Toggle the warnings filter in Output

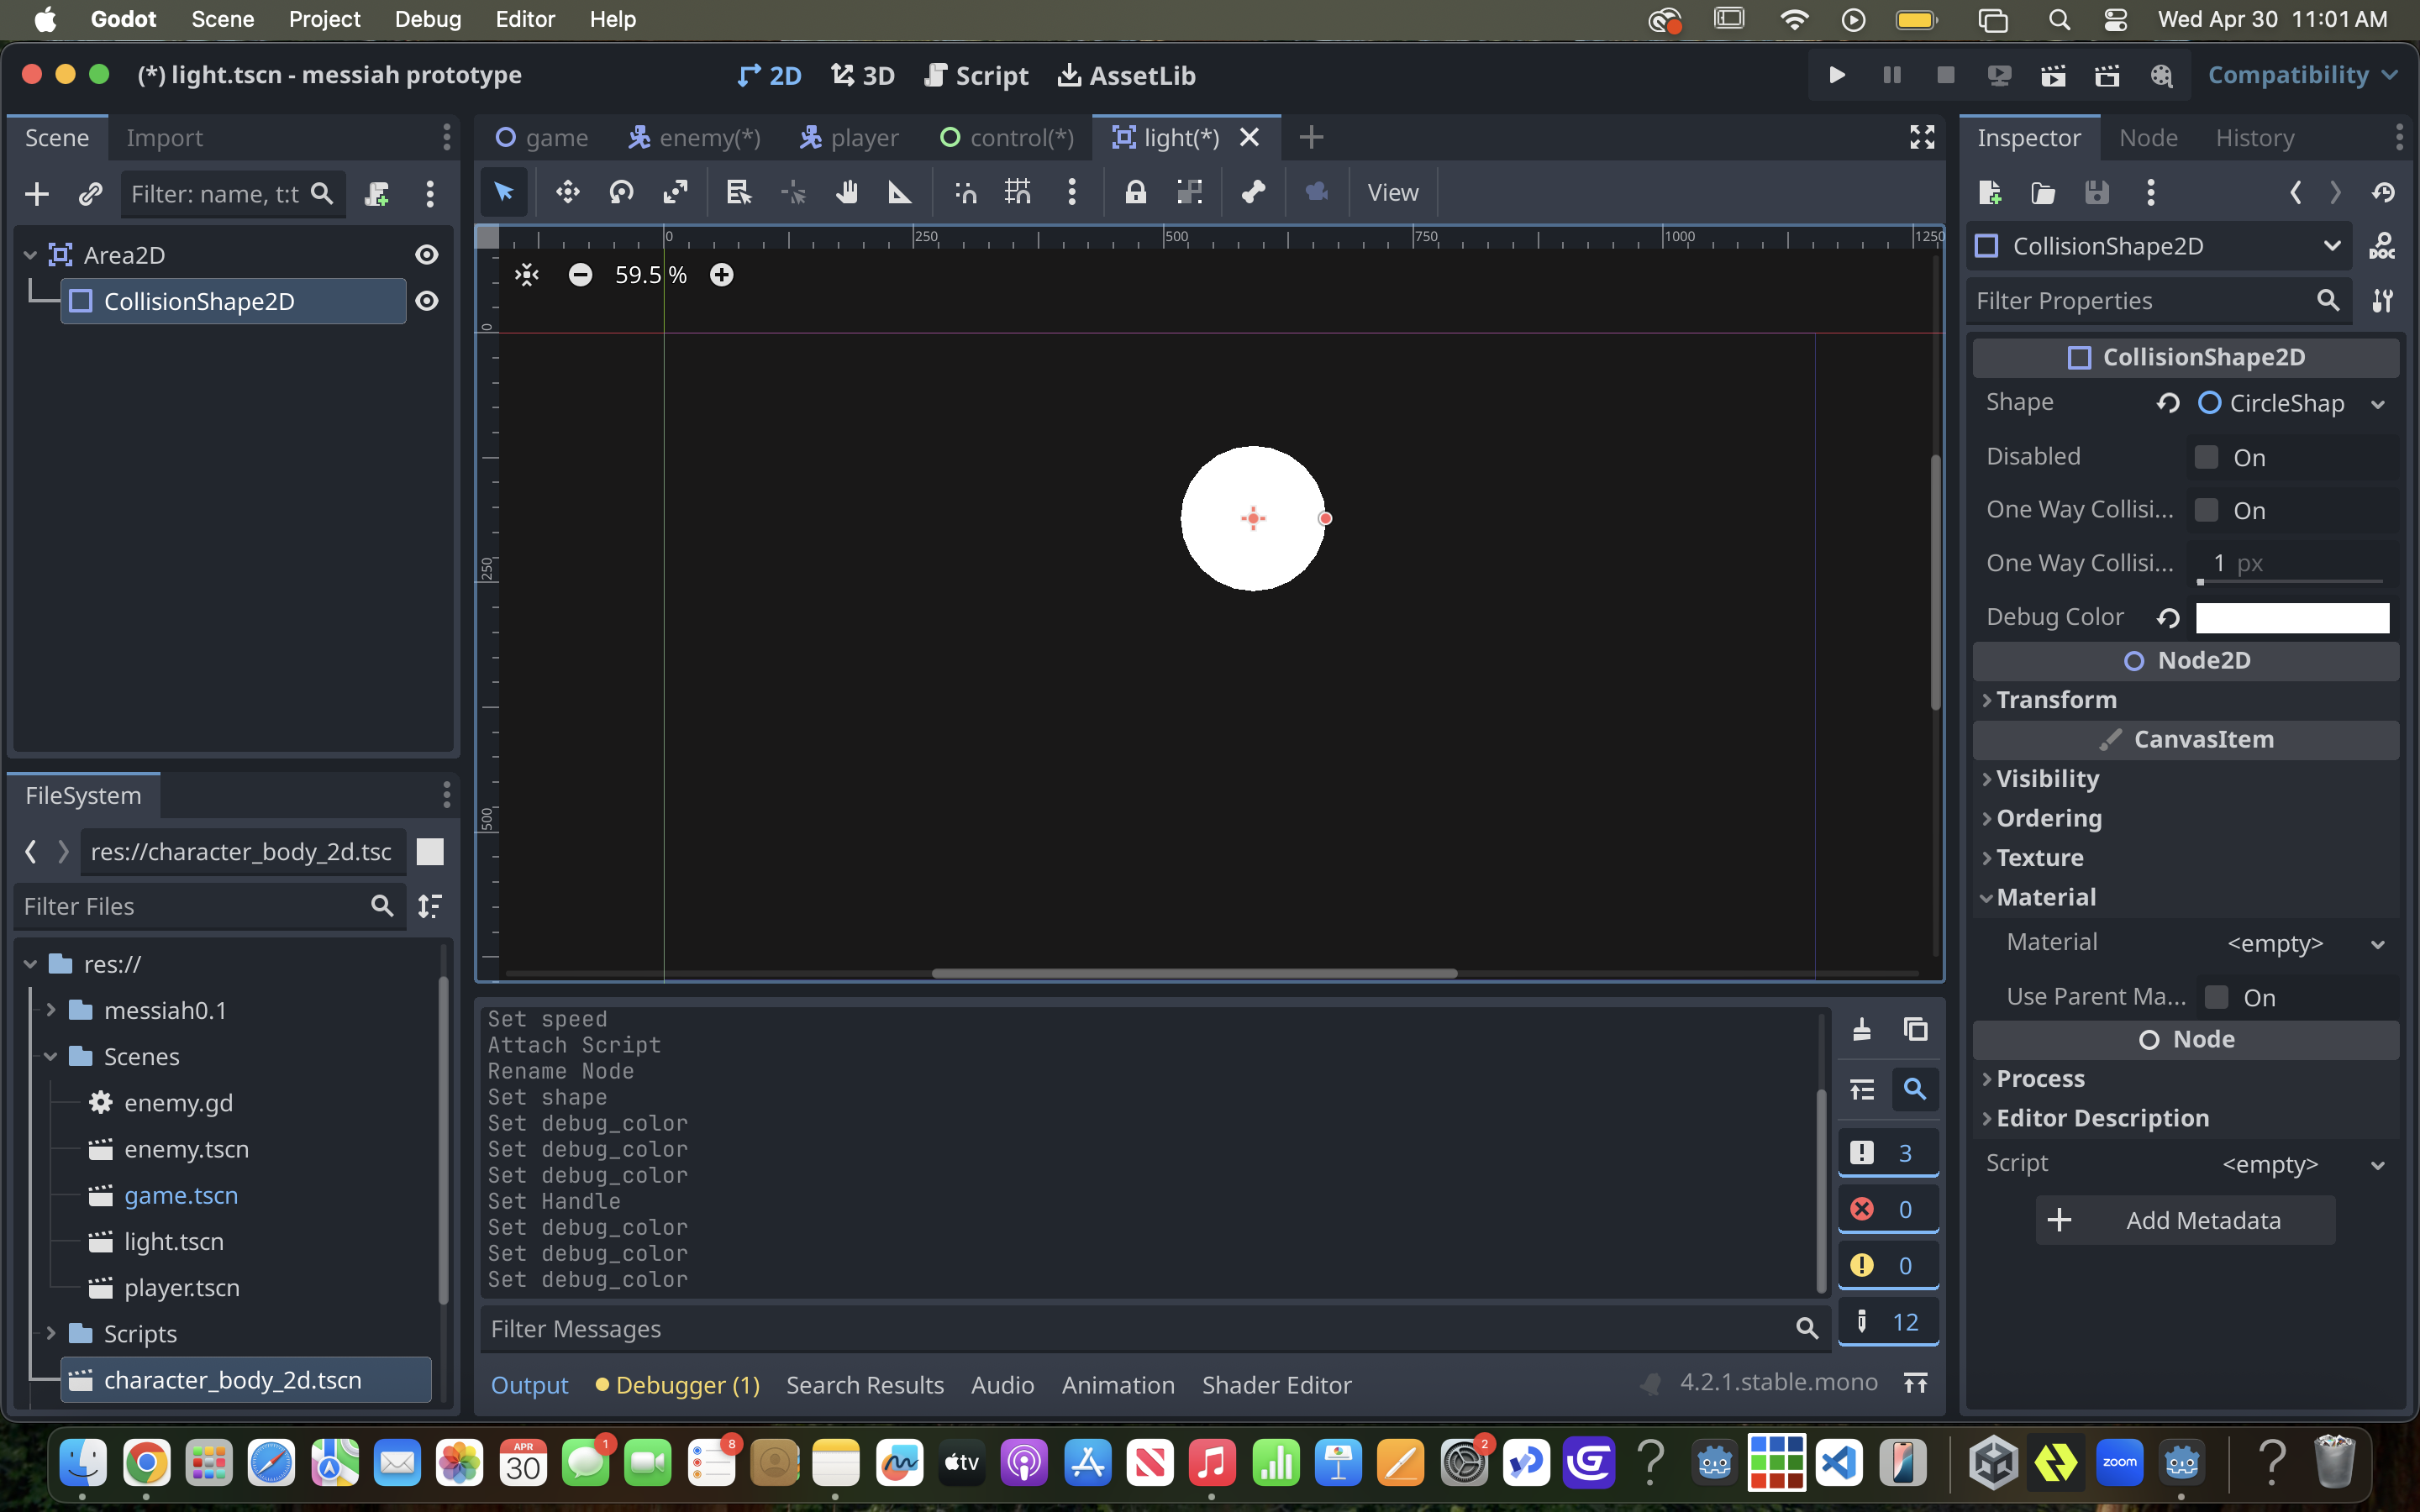click(x=1888, y=1265)
